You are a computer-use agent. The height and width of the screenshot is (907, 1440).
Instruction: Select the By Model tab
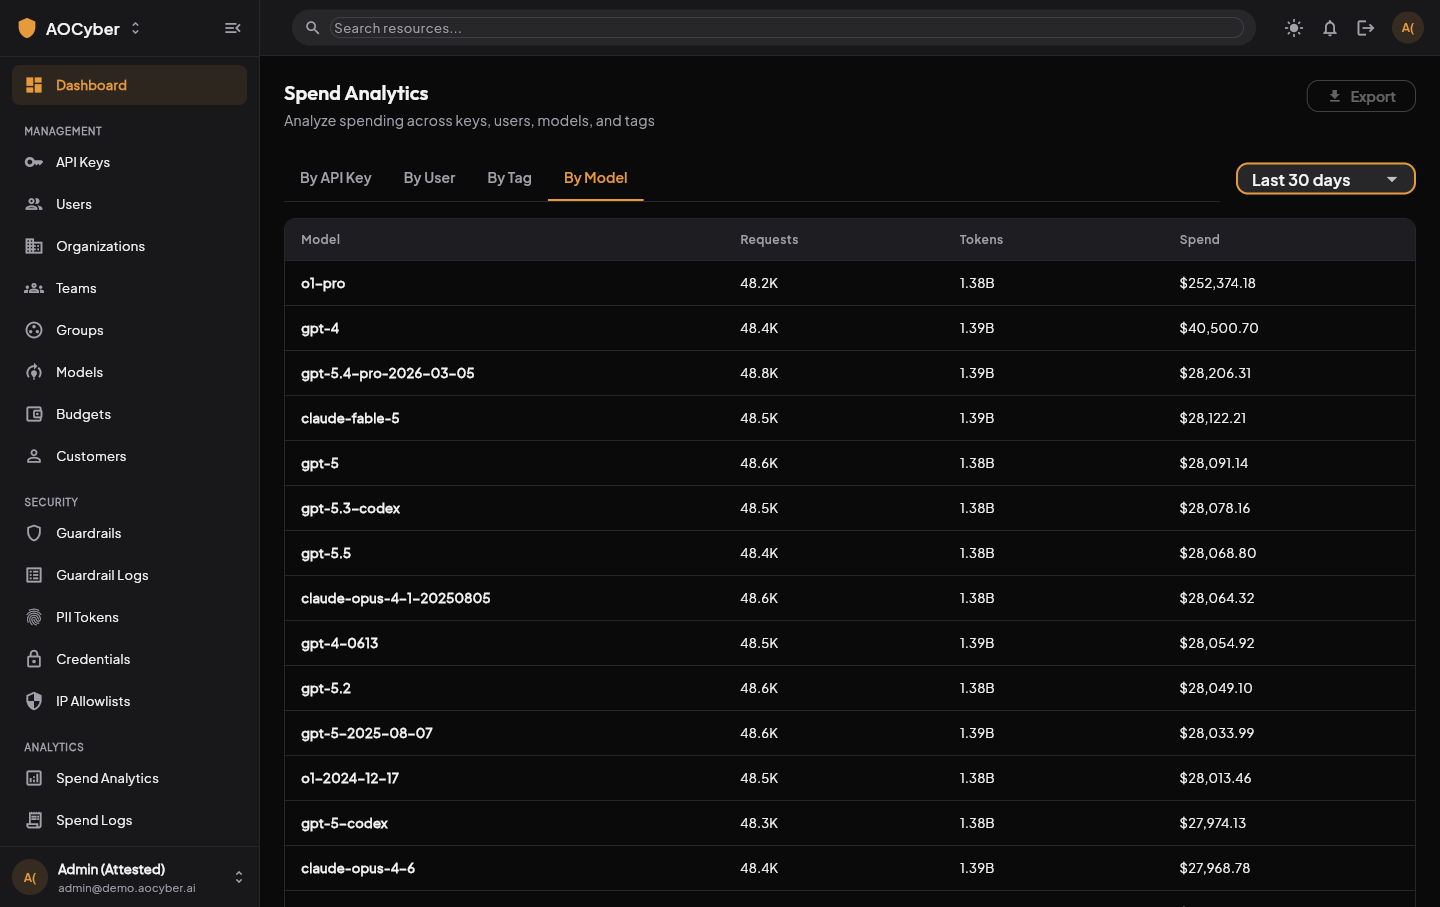tap(596, 177)
